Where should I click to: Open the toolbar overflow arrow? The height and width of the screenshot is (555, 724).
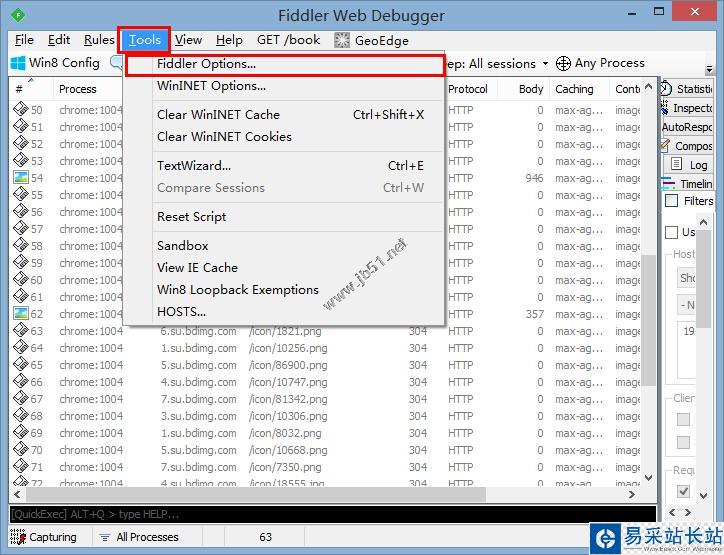pos(710,70)
